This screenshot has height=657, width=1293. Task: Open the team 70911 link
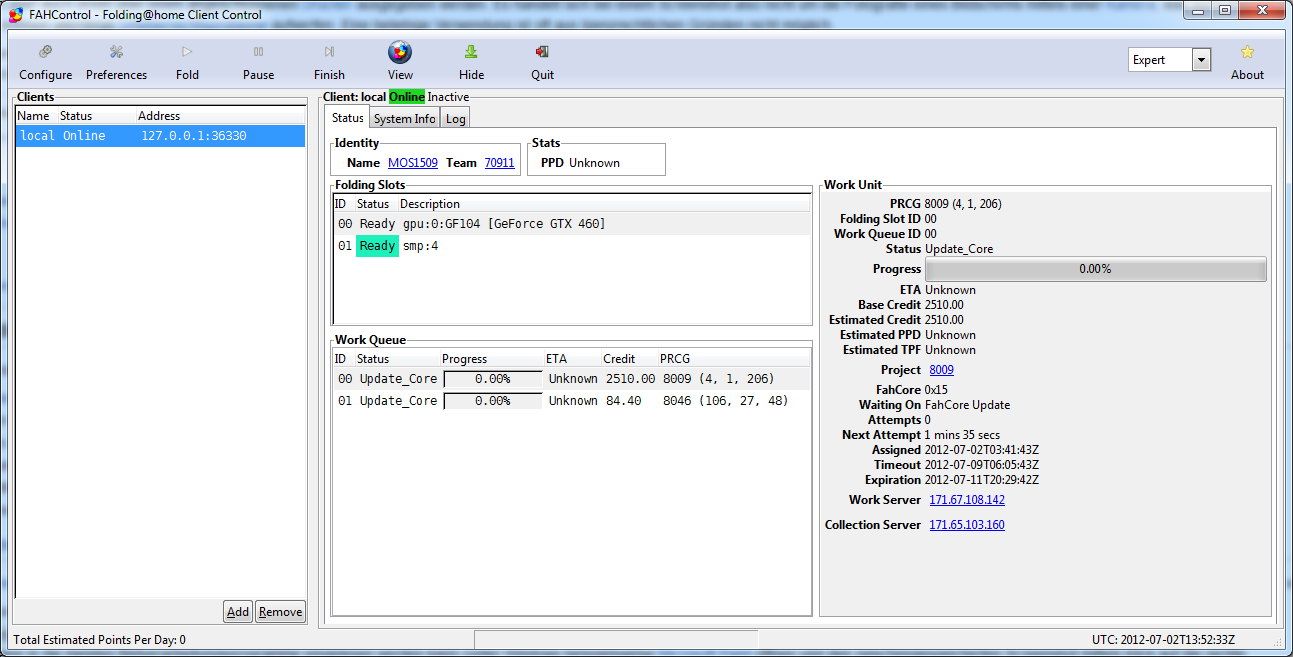point(500,162)
